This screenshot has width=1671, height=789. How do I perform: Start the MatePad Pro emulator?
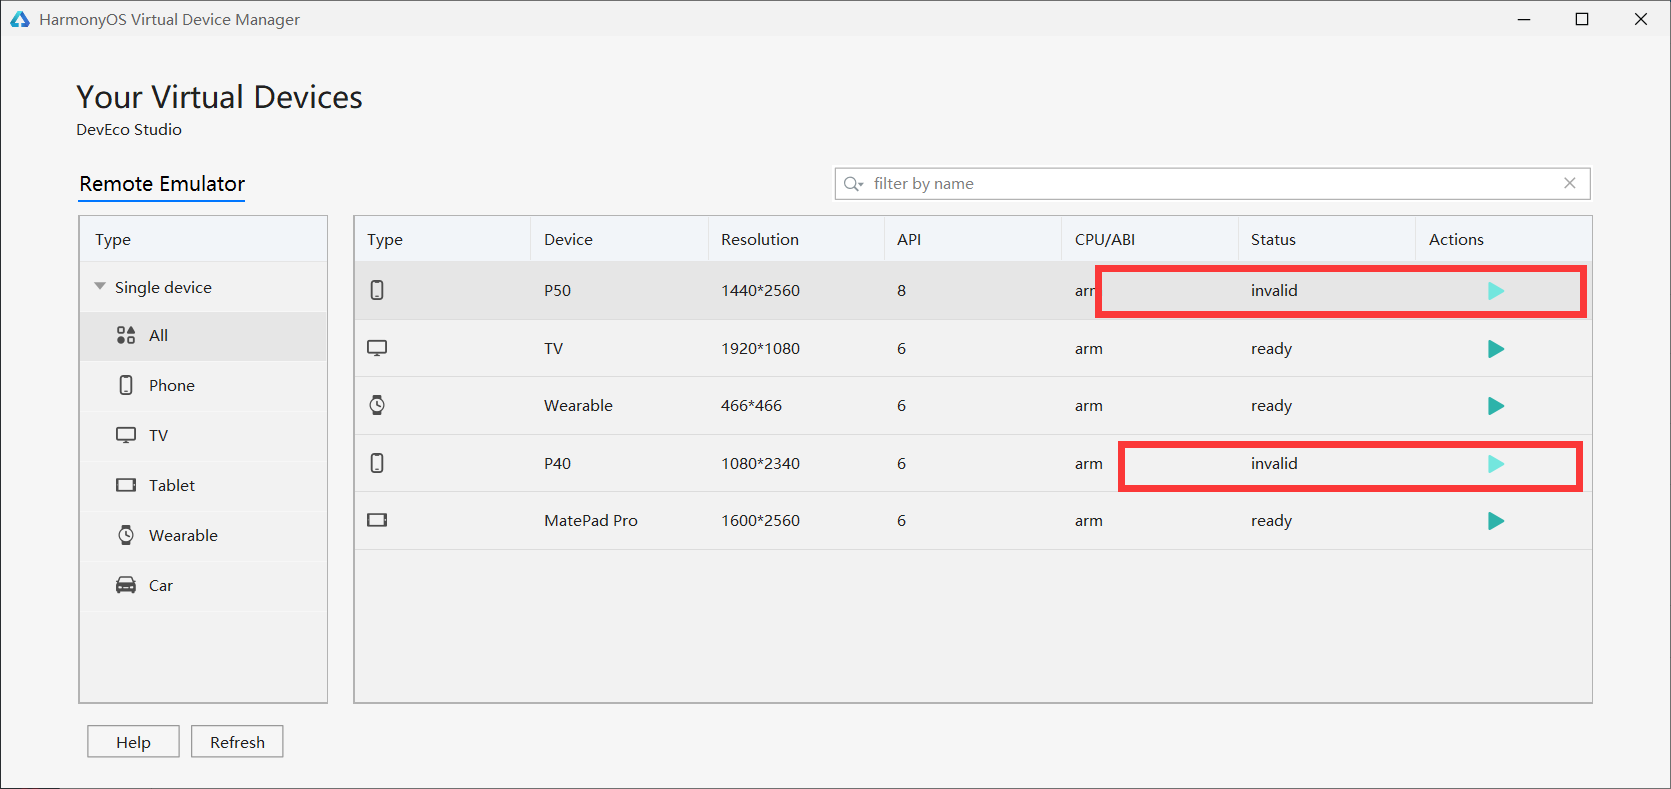(1496, 521)
